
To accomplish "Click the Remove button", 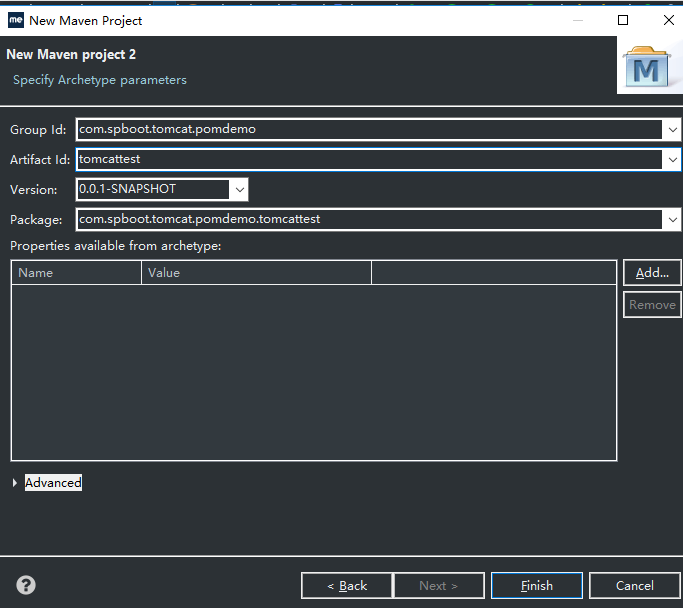I will [x=652, y=304].
